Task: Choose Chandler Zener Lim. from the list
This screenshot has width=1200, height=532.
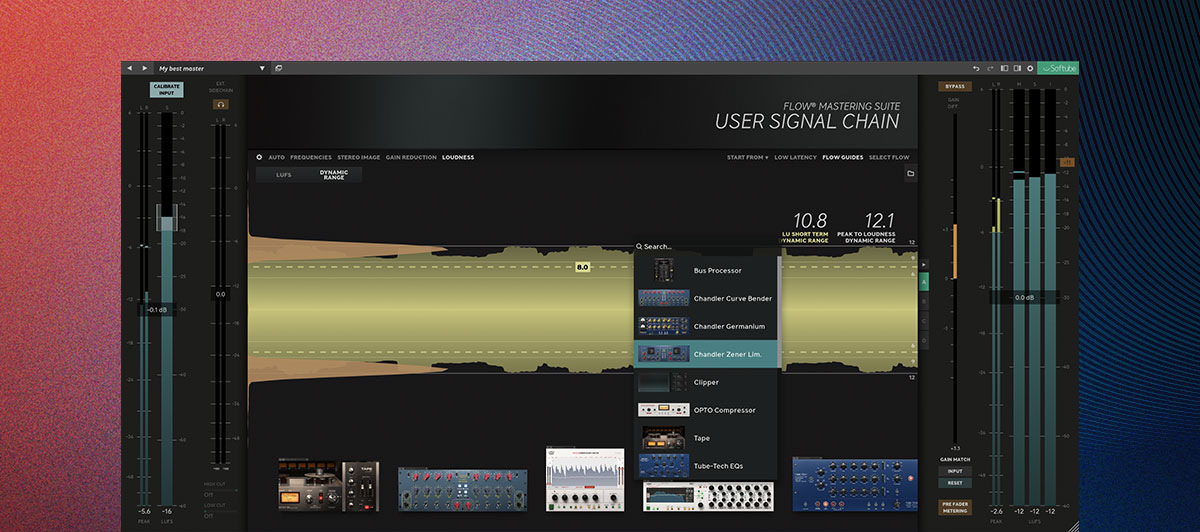Action: click(x=705, y=354)
